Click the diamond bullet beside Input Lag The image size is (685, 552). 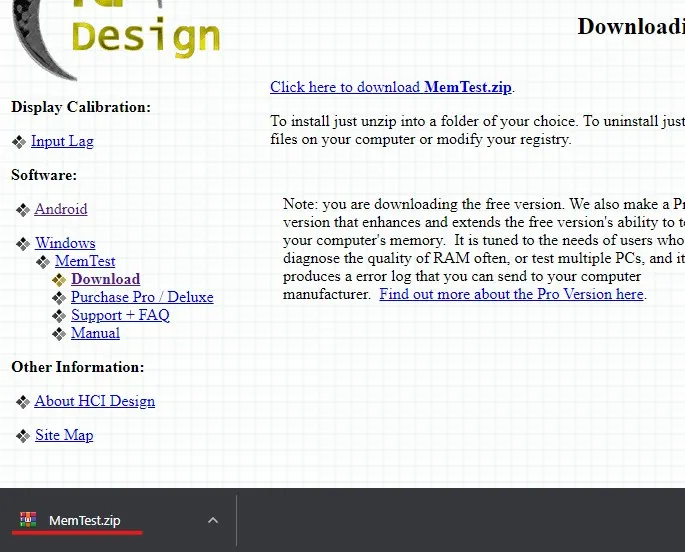pyautogui.click(x=19, y=142)
